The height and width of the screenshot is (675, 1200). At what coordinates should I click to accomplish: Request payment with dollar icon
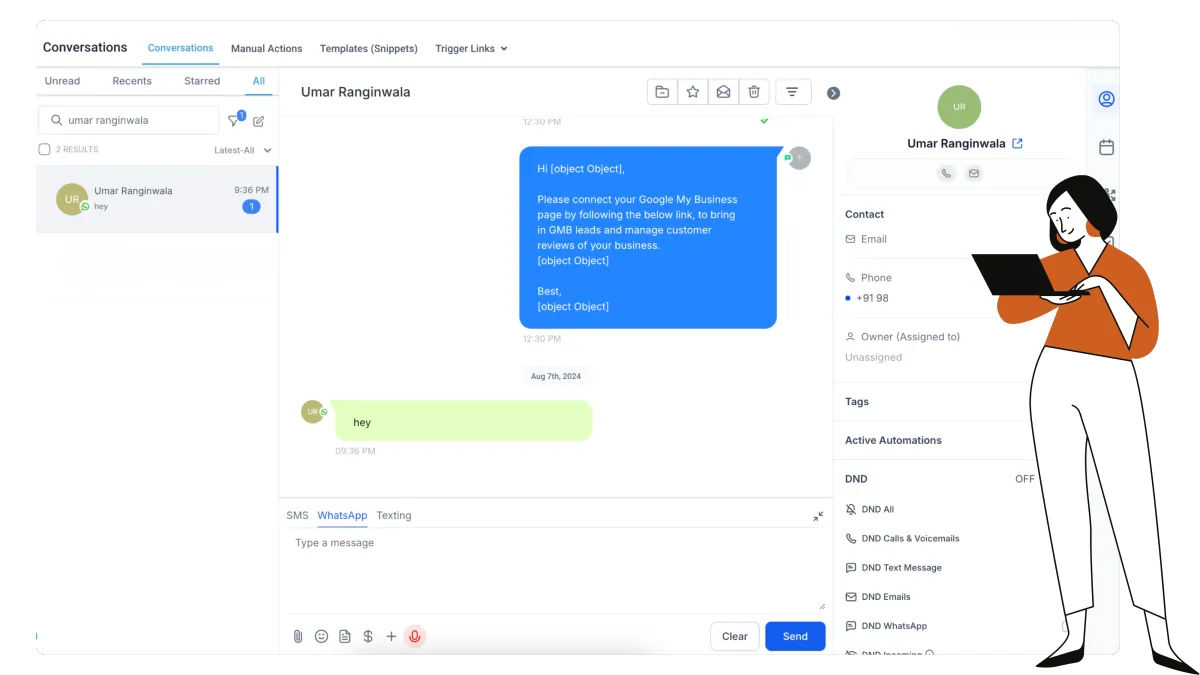point(368,636)
